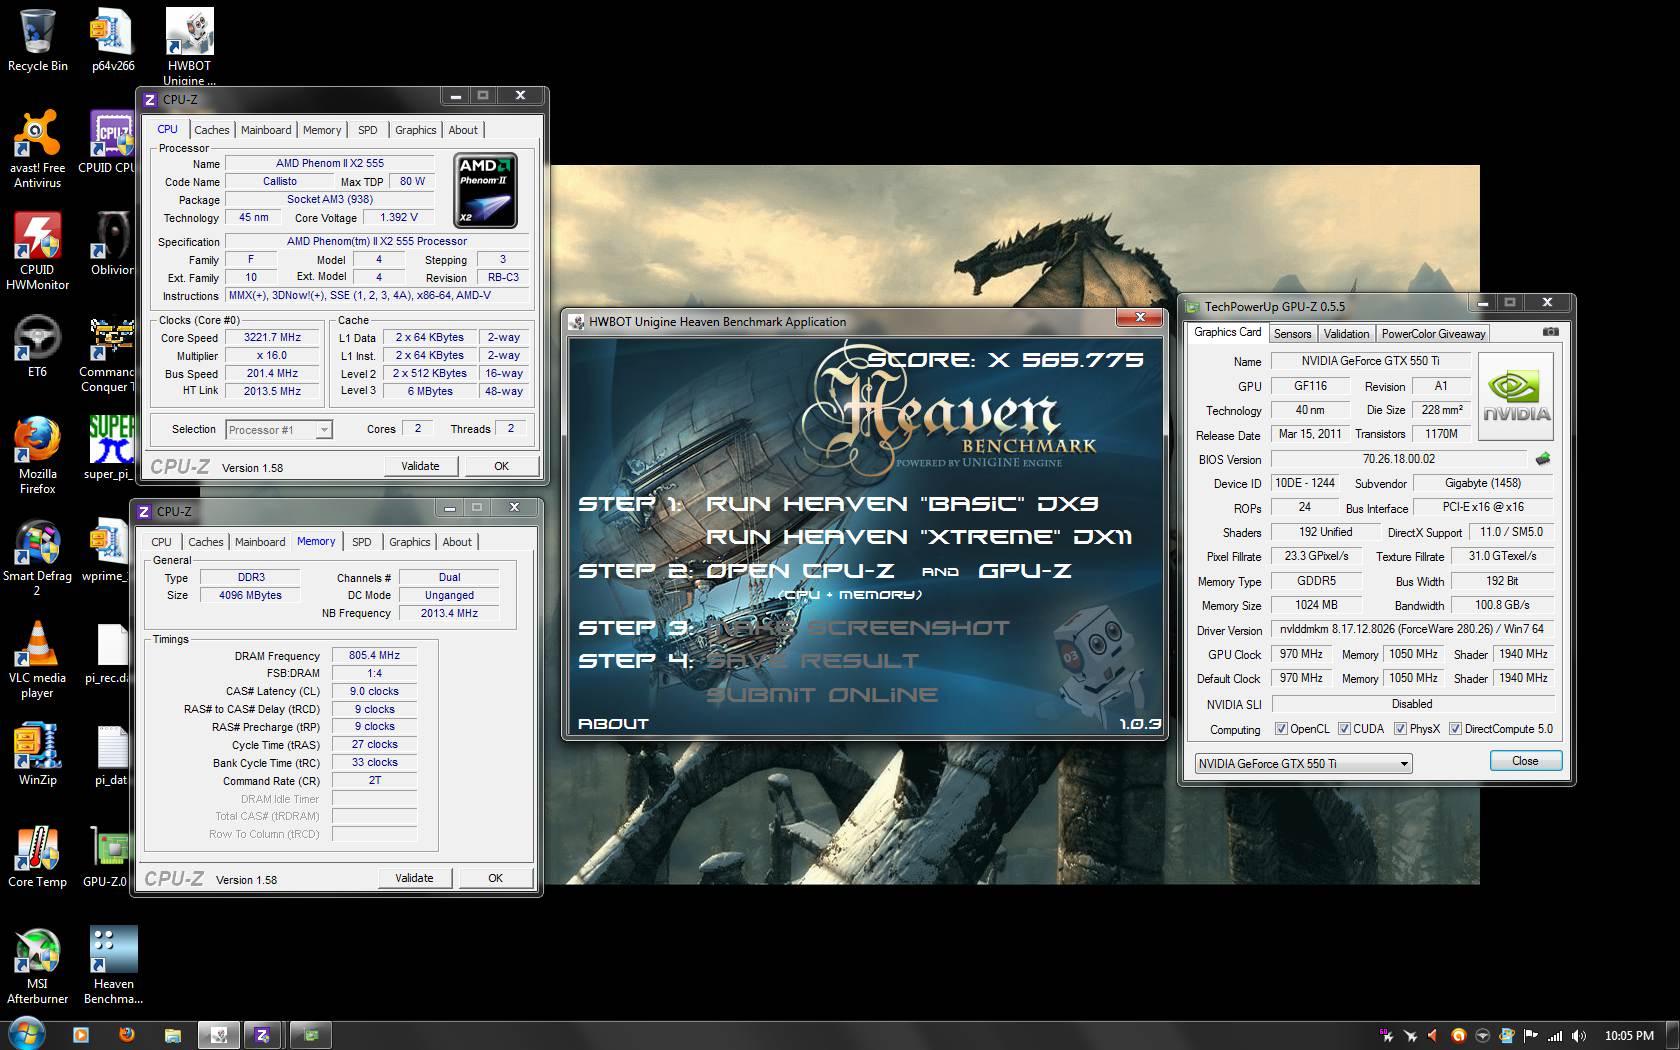Open the ET6 desktop shortcut
The width and height of the screenshot is (1680, 1050).
[37, 347]
